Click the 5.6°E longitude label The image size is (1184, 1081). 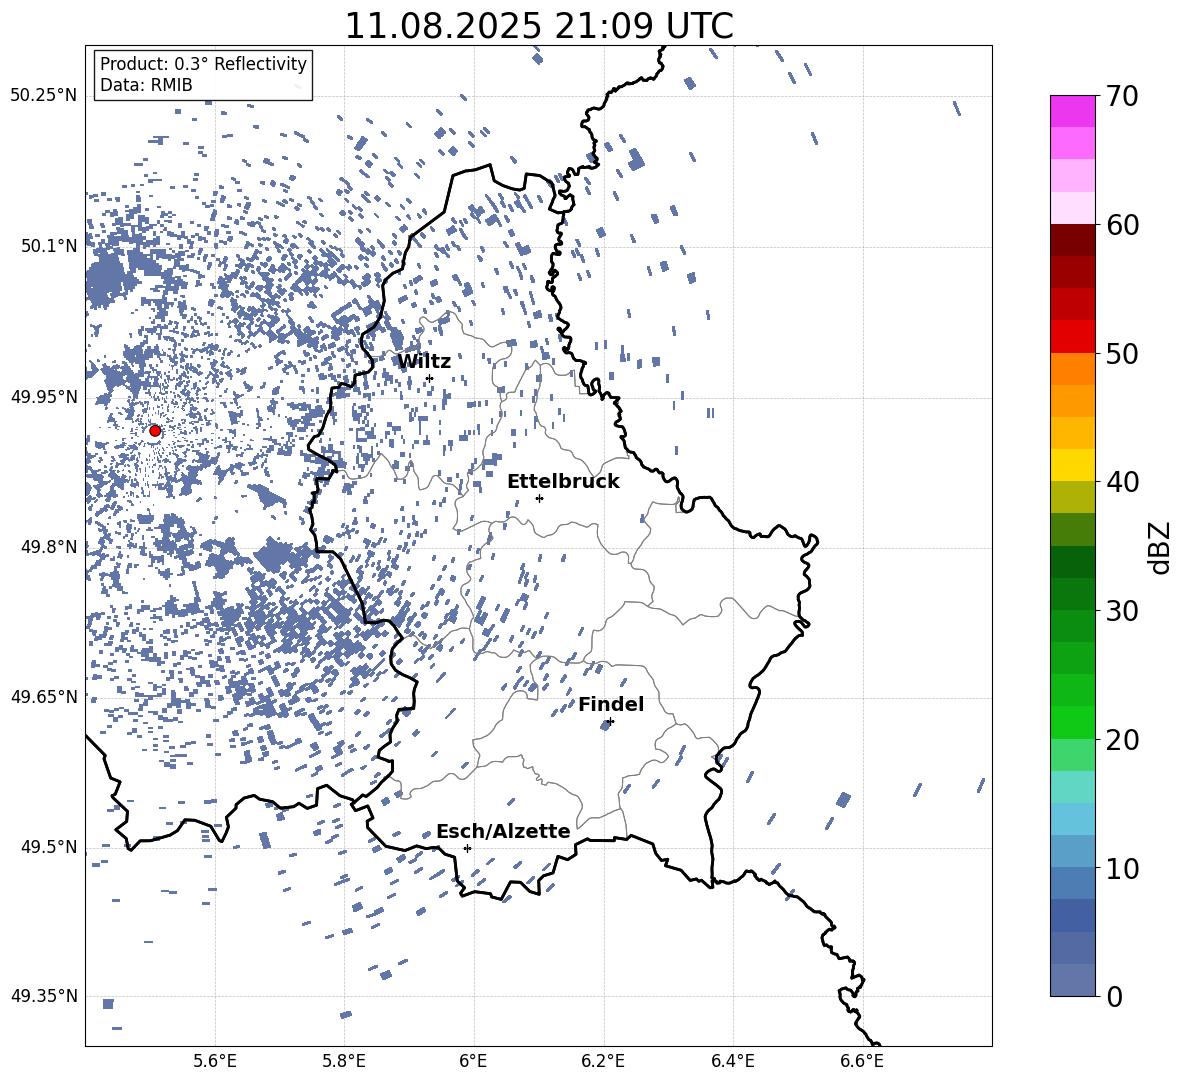[215, 1062]
